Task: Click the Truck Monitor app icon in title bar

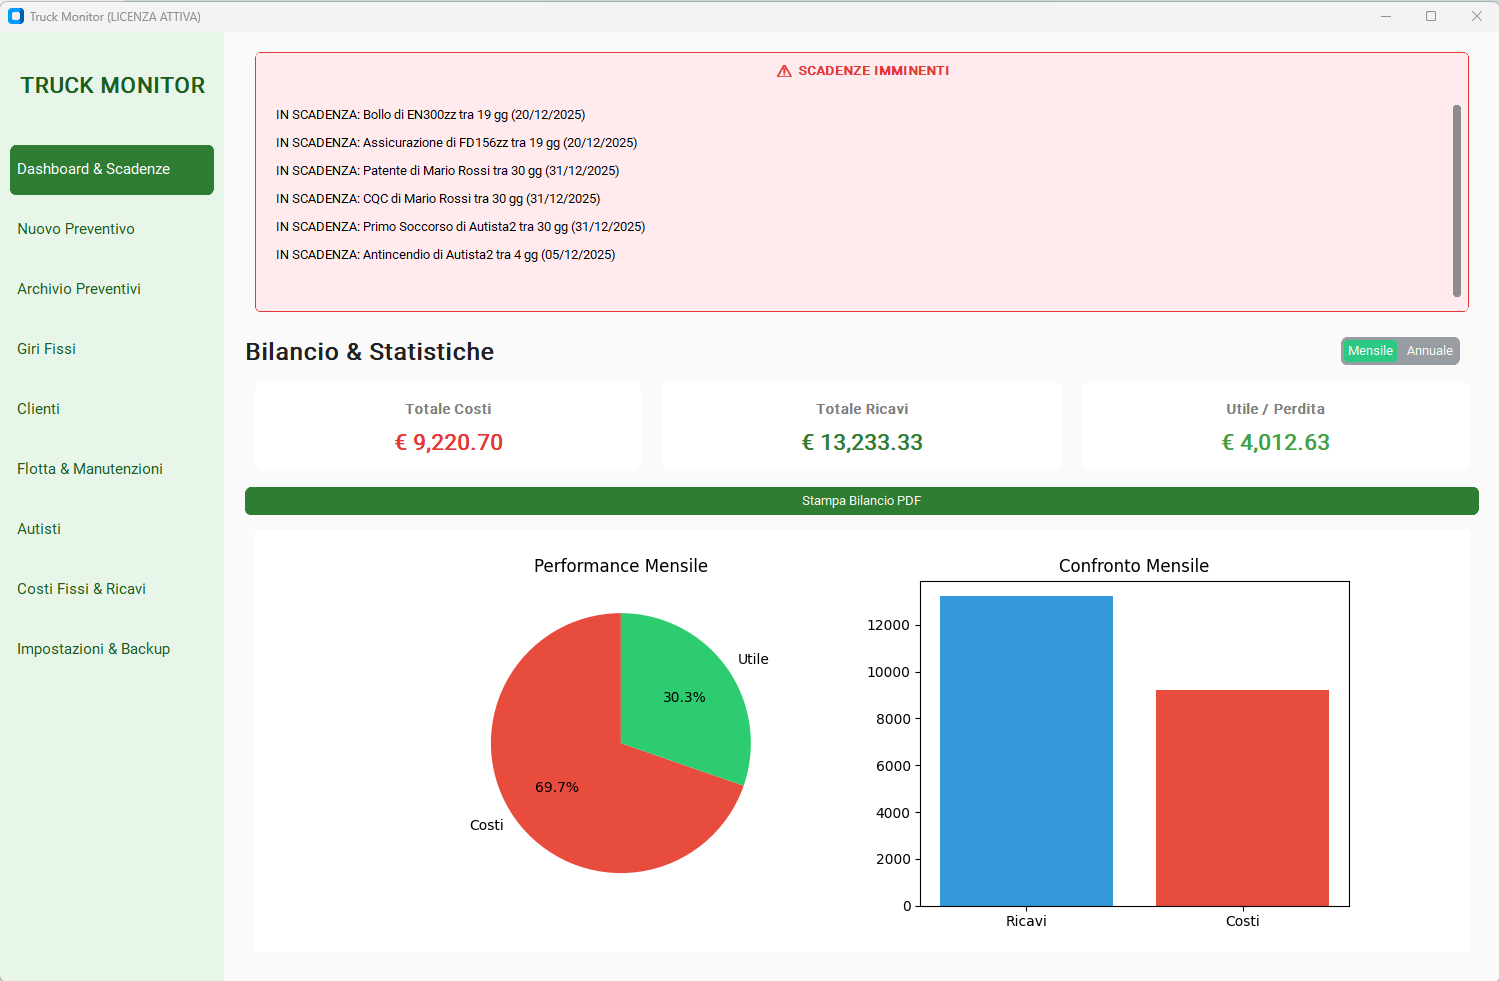Action: (x=15, y=16)
